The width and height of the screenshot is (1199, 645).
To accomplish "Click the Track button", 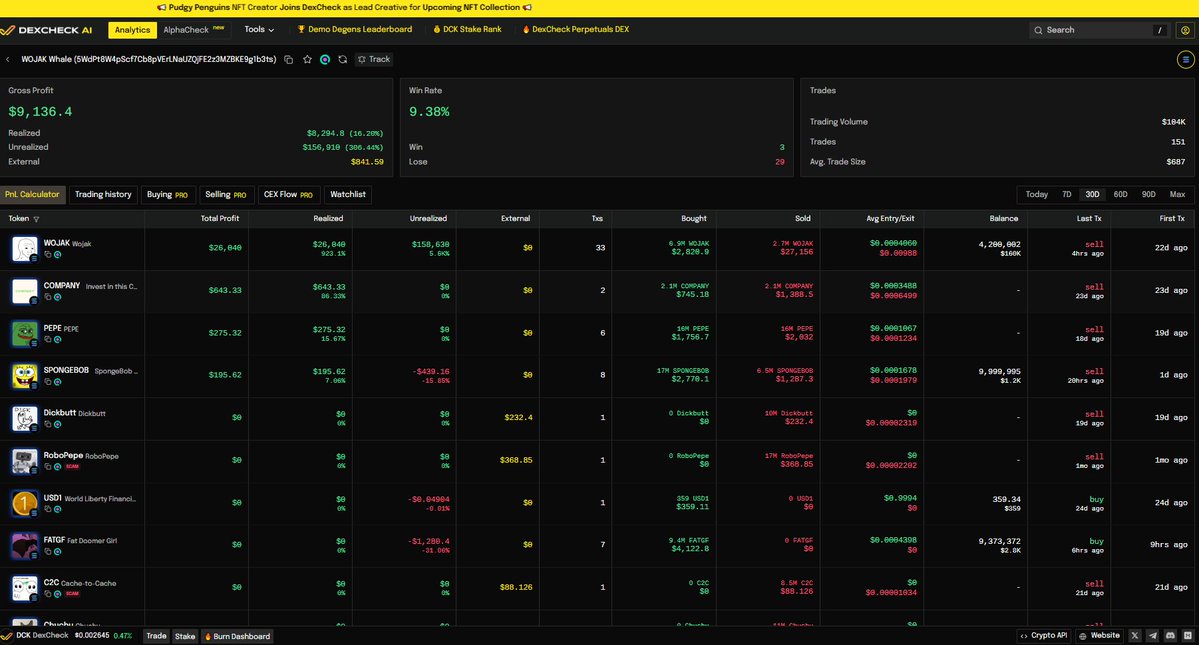I will (374, 60).
